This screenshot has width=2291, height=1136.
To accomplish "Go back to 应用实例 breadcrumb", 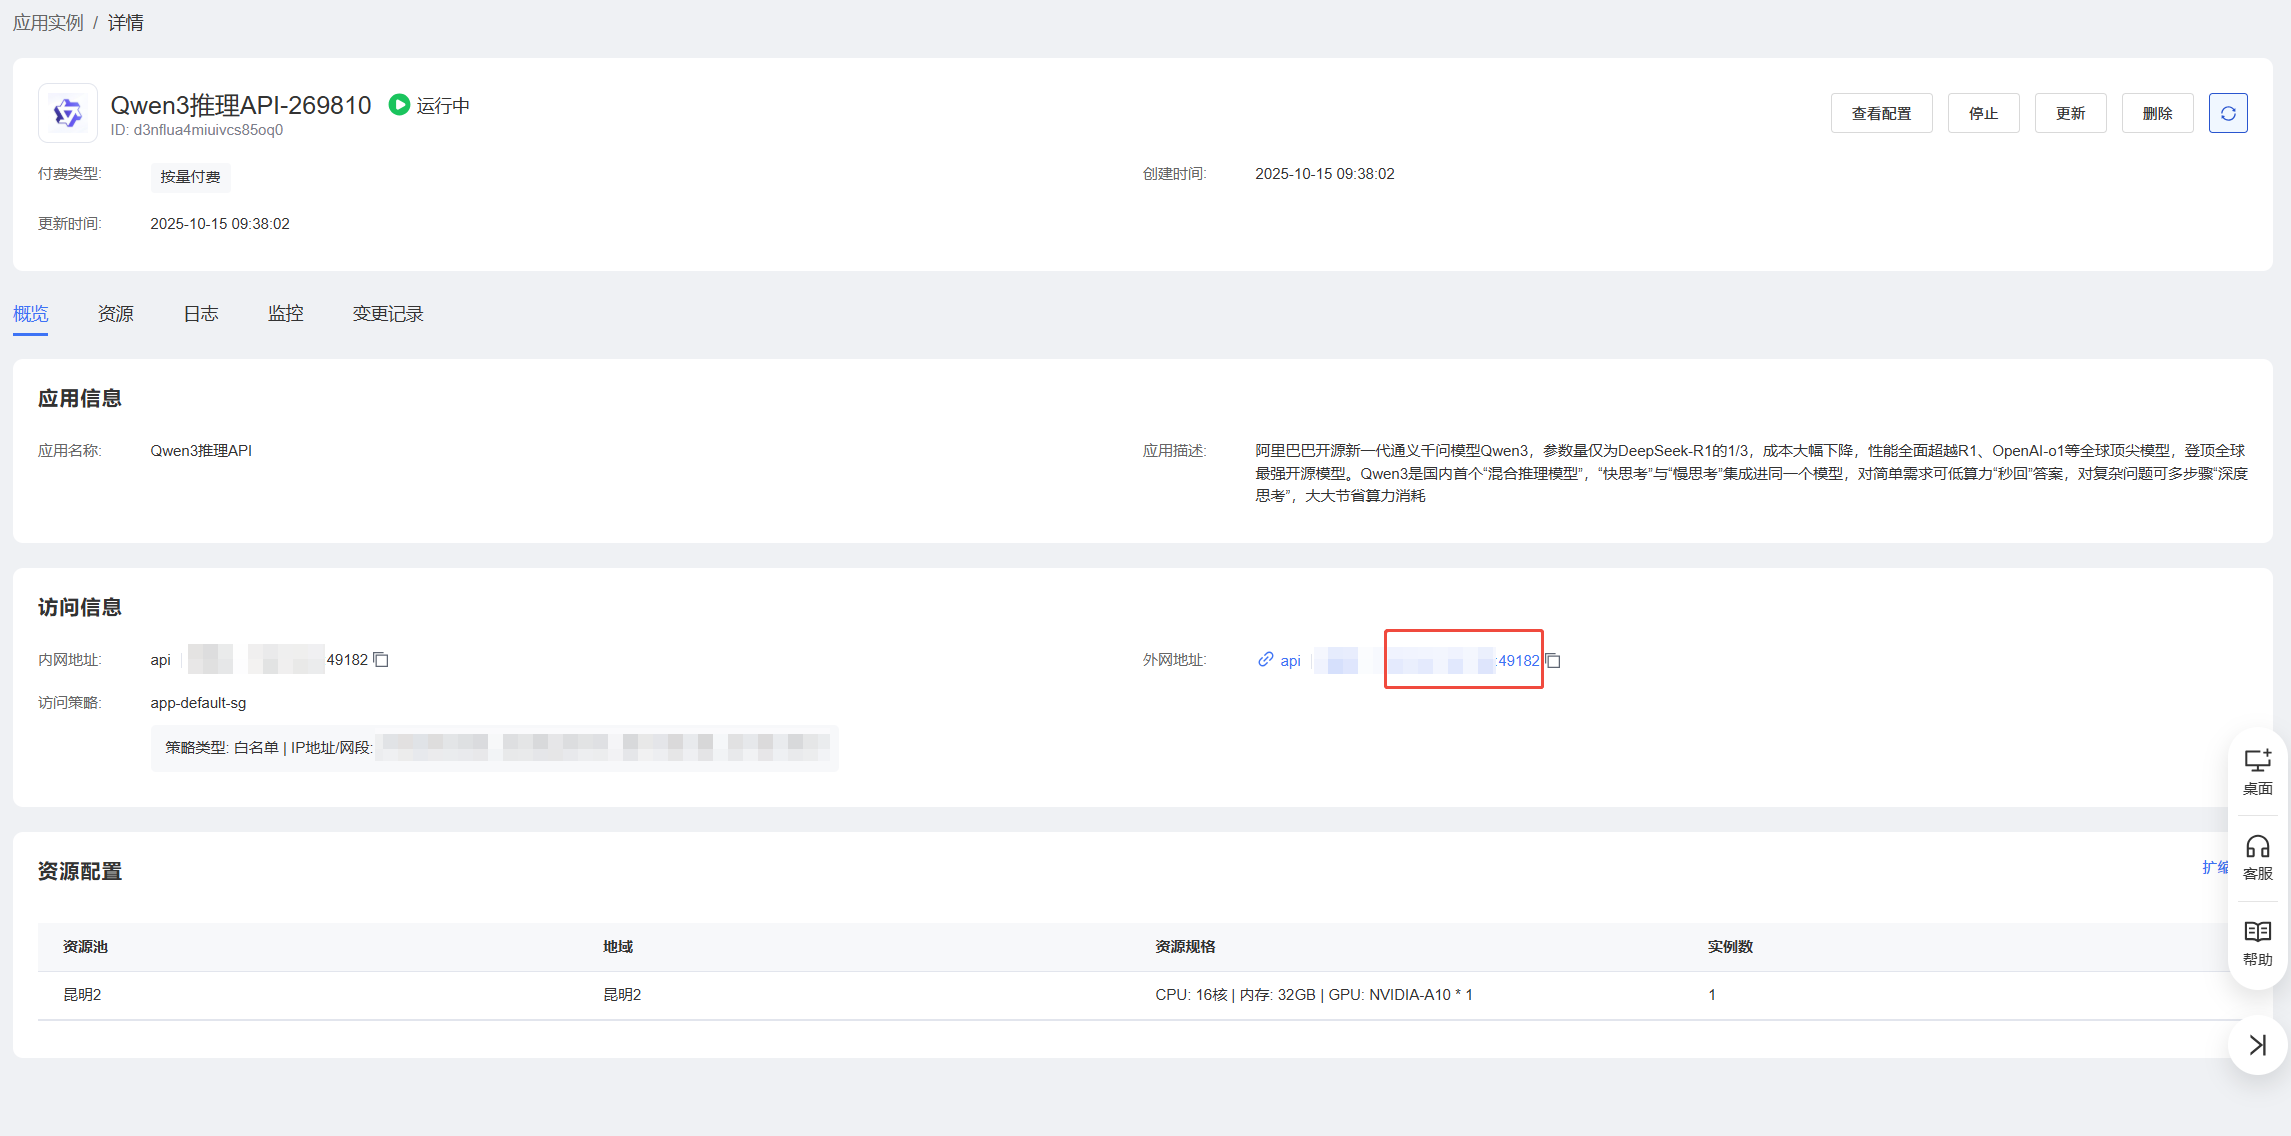I will click(x=48, y=23).
